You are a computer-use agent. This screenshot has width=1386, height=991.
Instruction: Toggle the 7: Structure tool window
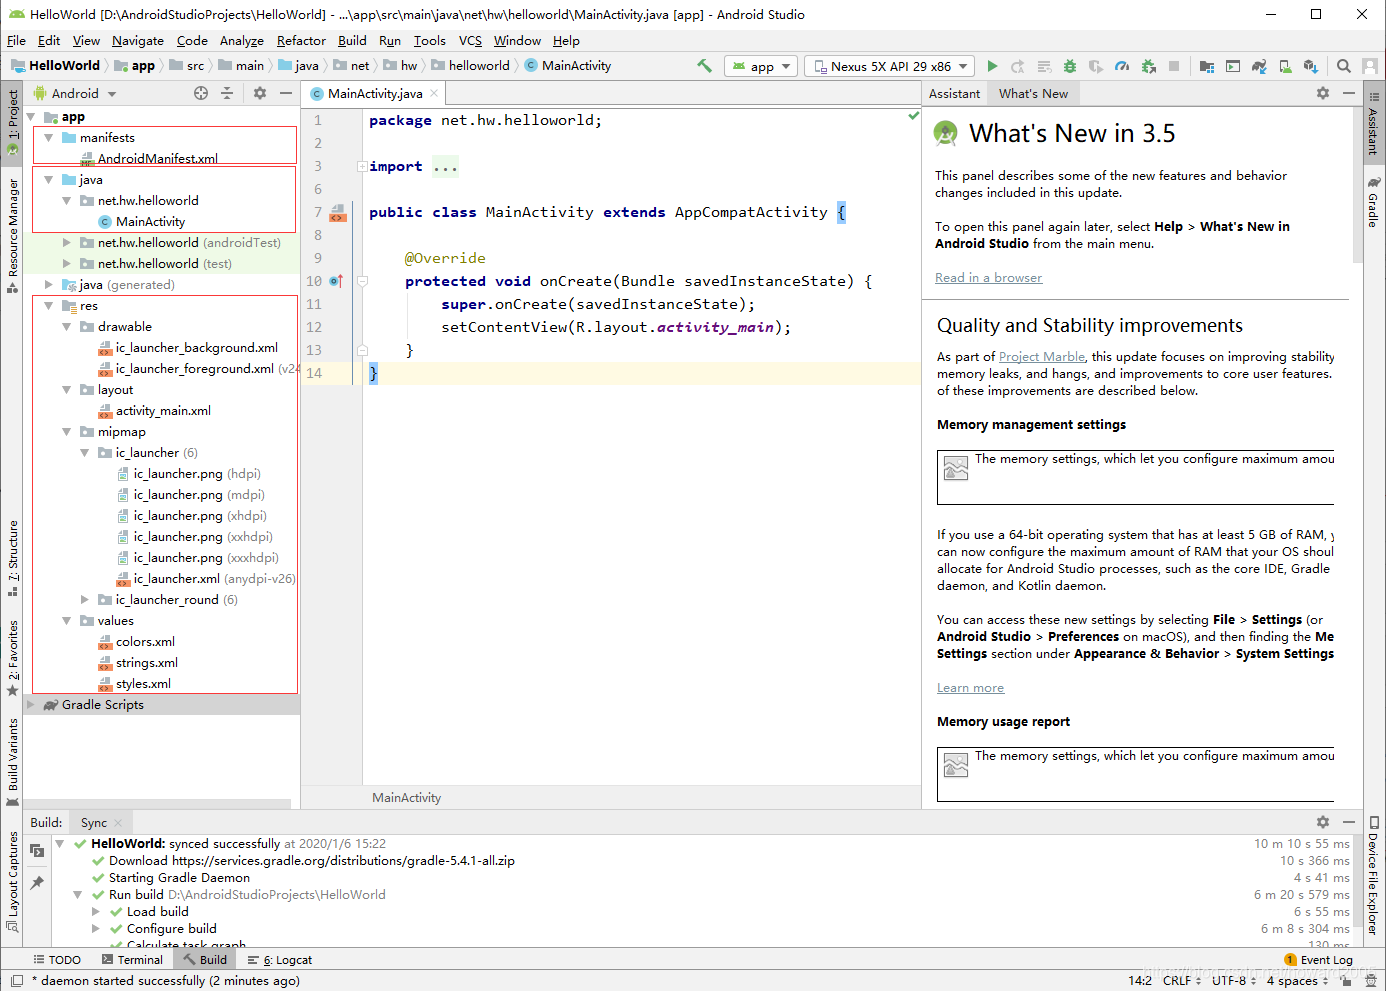coord(12,558)
